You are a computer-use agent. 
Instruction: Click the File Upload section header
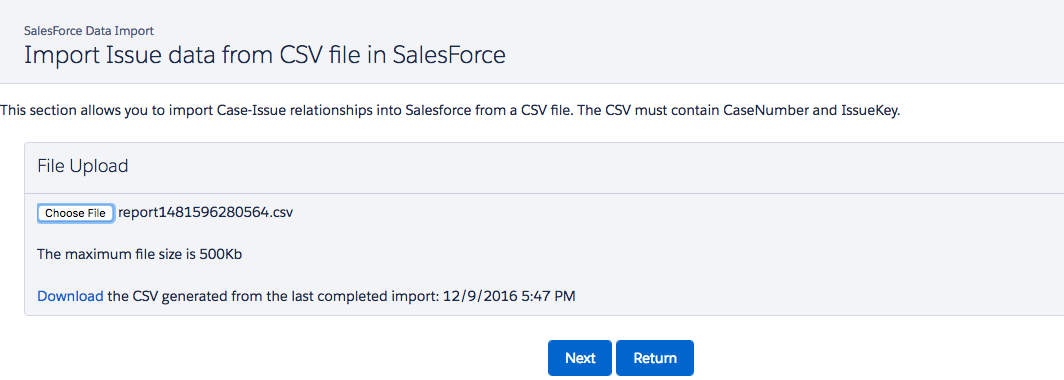pyautogui.click(x=83, y=166)
